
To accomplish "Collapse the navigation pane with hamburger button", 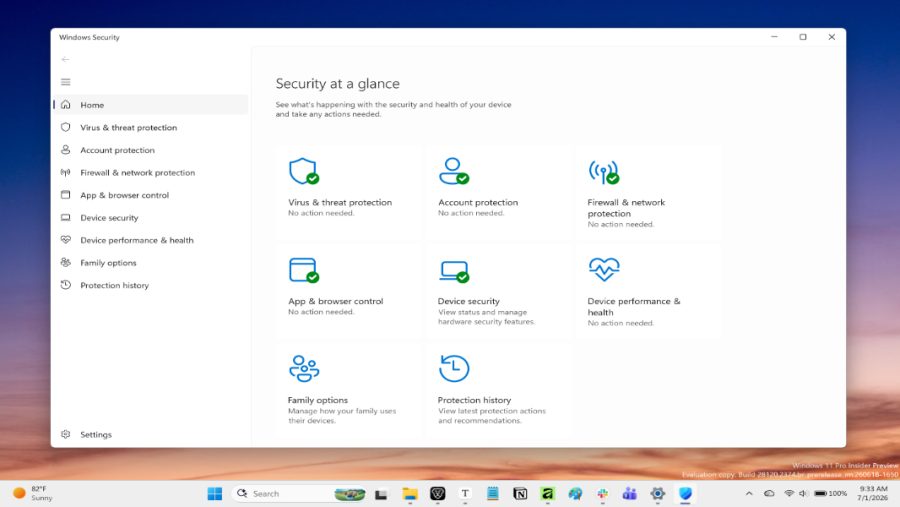I will point(65,82).
